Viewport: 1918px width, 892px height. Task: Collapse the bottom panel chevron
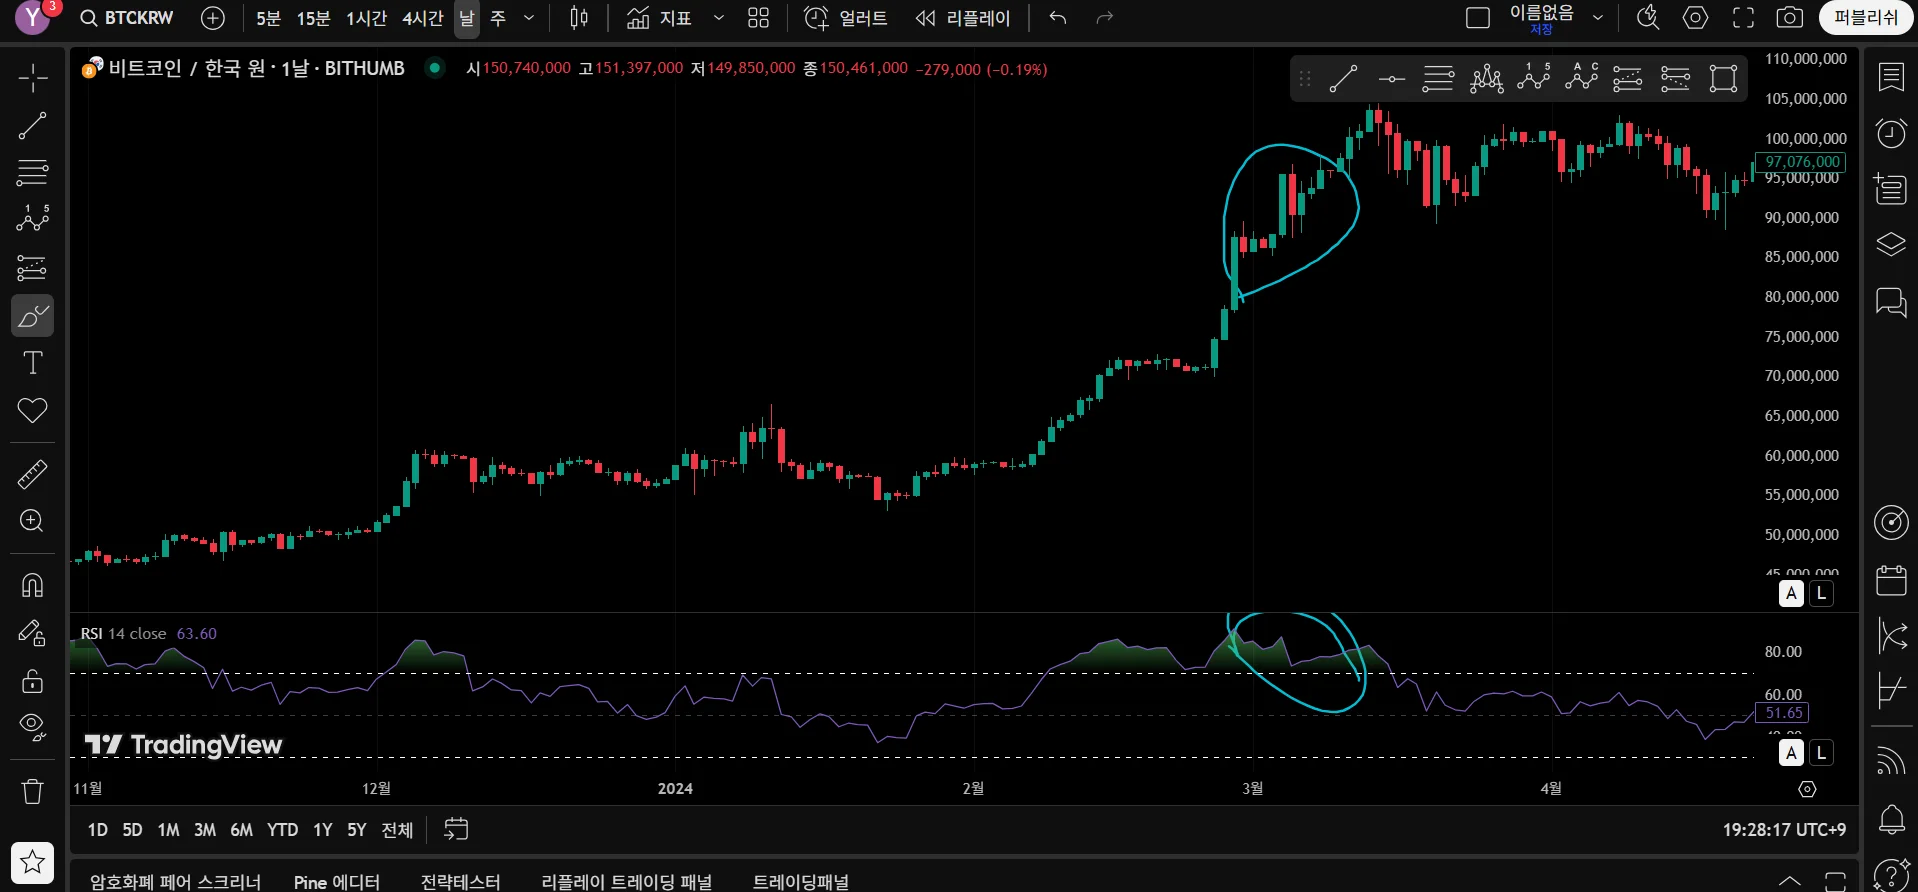[x=1789, y=881]
